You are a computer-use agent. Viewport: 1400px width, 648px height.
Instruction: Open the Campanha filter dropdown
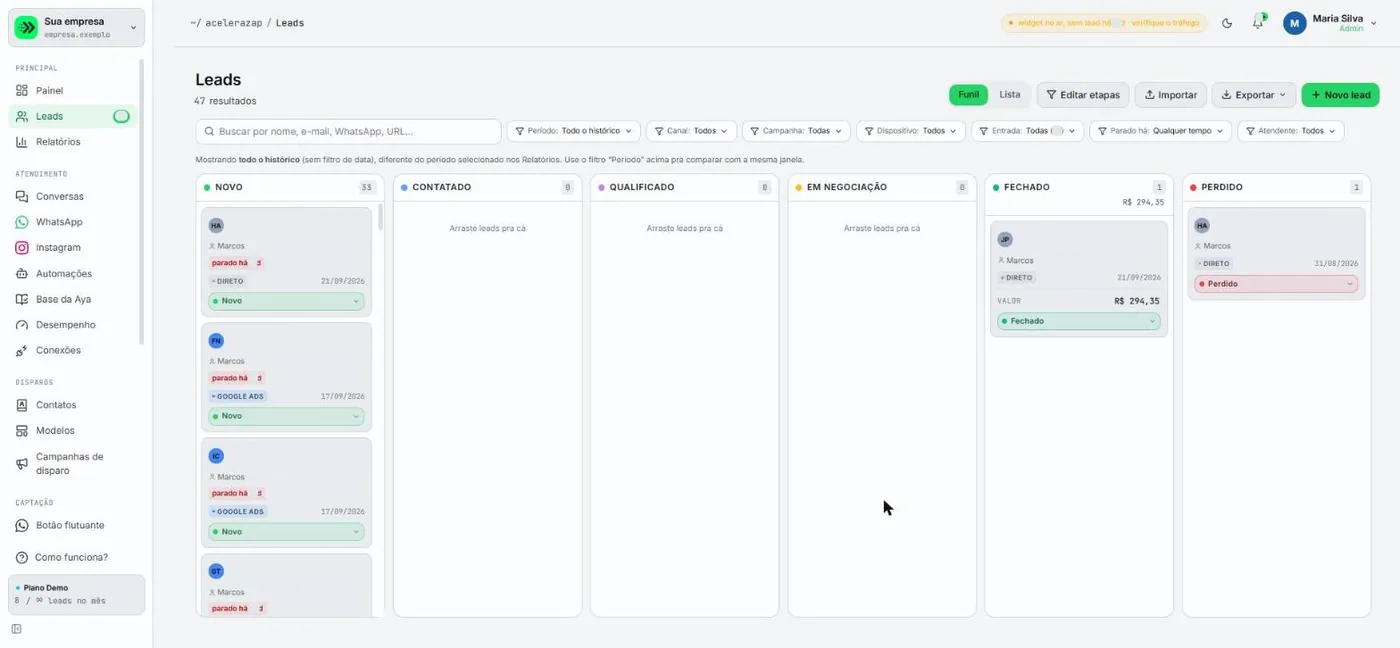(797, 131)
